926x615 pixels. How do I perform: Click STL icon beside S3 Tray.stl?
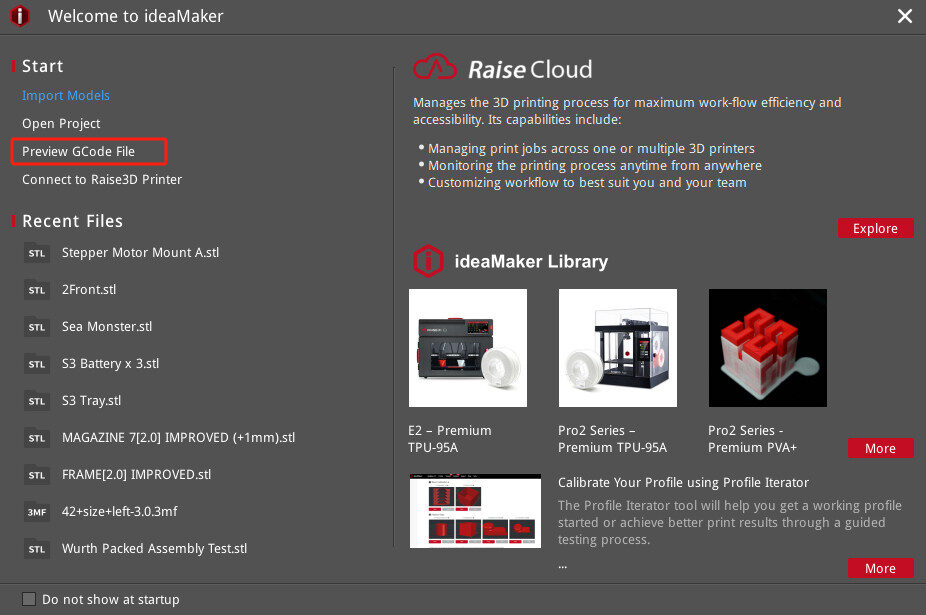pos(37,401)
